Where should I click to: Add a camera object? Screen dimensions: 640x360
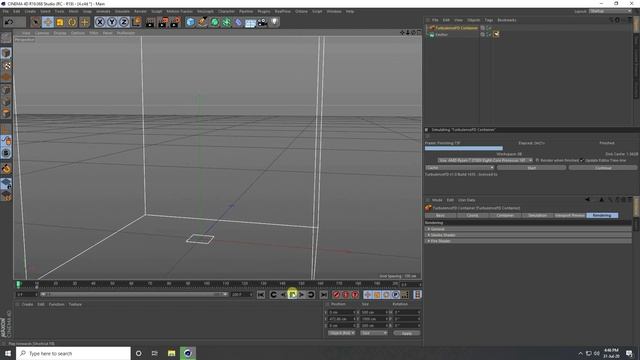coord(262,22)
